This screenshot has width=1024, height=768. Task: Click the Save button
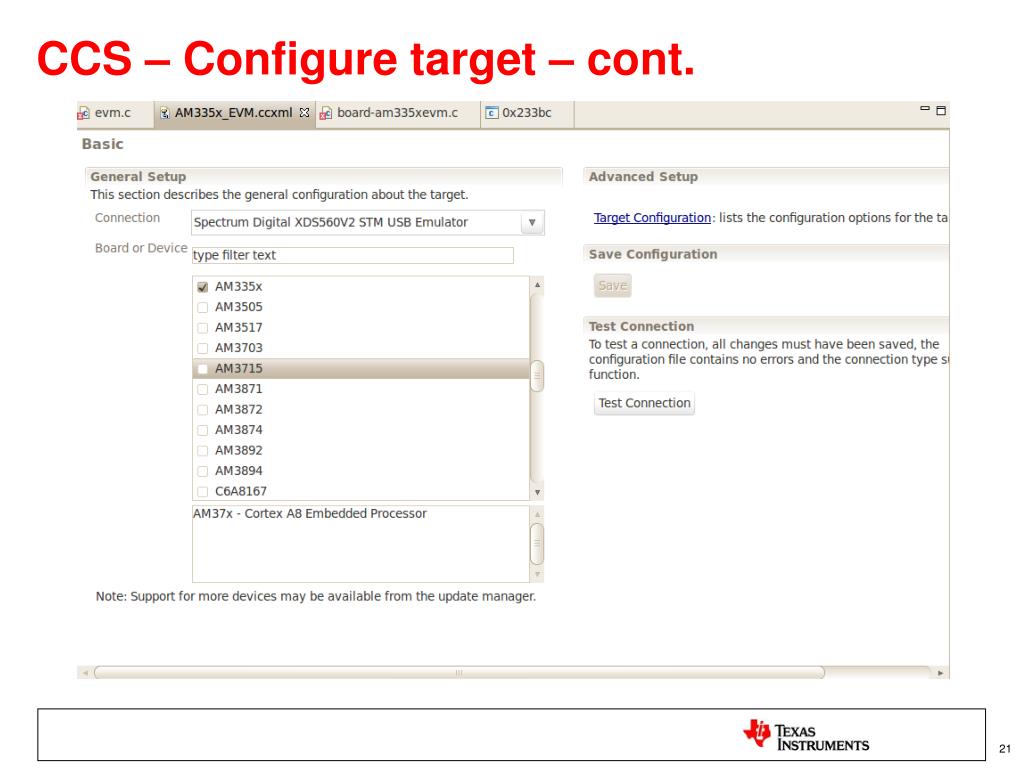[x=613, y=285]
